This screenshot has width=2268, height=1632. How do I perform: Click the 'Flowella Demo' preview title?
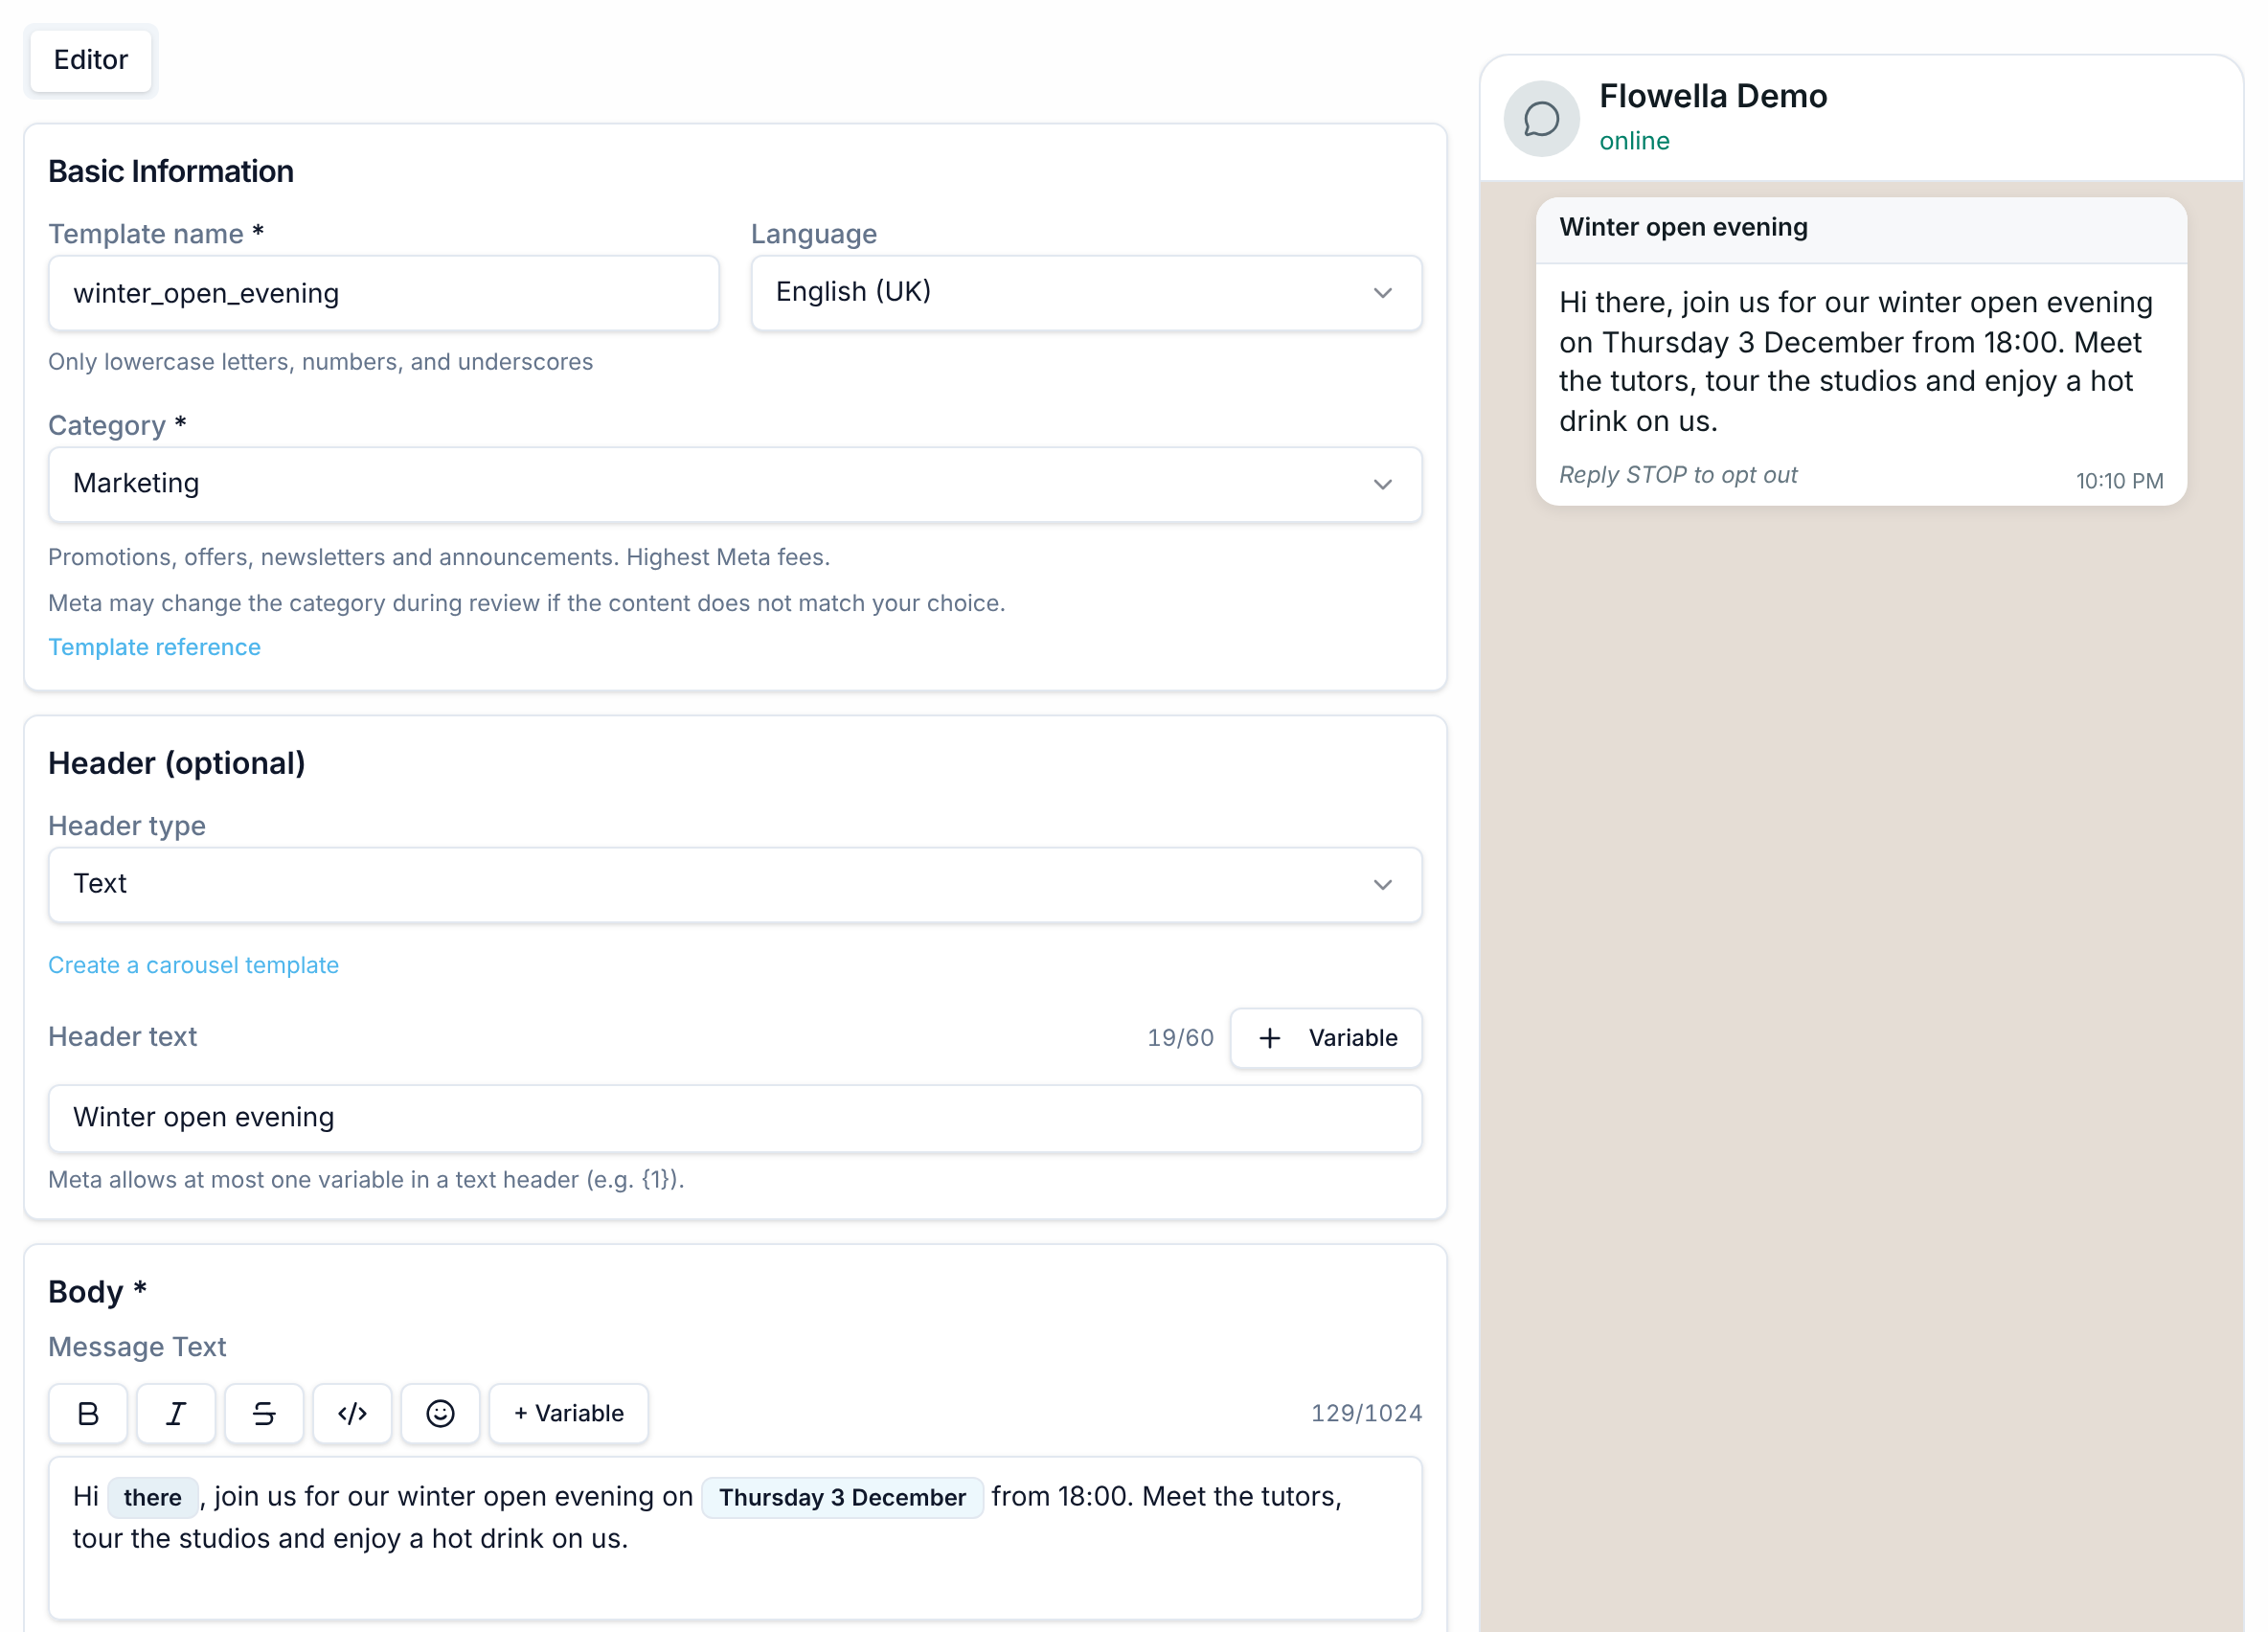pos(1713,97)
